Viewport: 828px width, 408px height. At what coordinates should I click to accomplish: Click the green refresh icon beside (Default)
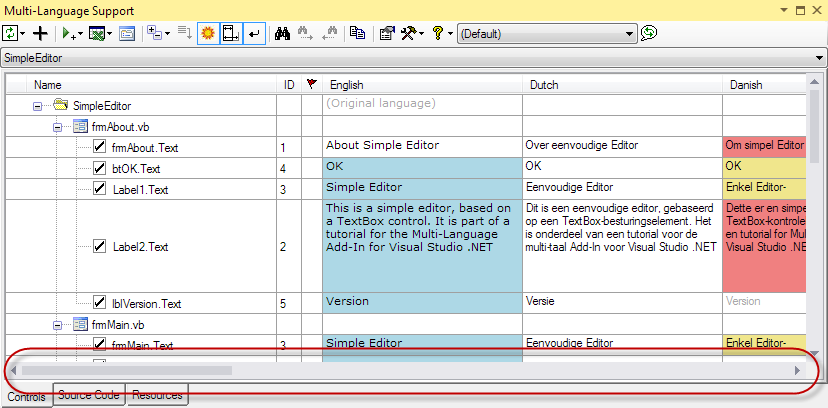point(650,33)
